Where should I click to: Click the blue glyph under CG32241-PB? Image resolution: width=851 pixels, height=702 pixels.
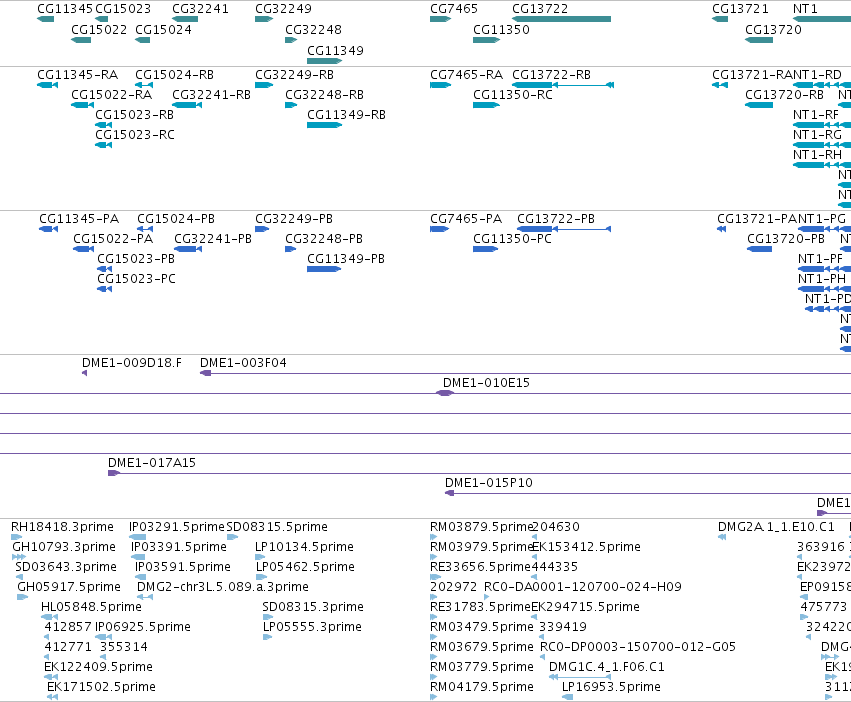[188, 249]
